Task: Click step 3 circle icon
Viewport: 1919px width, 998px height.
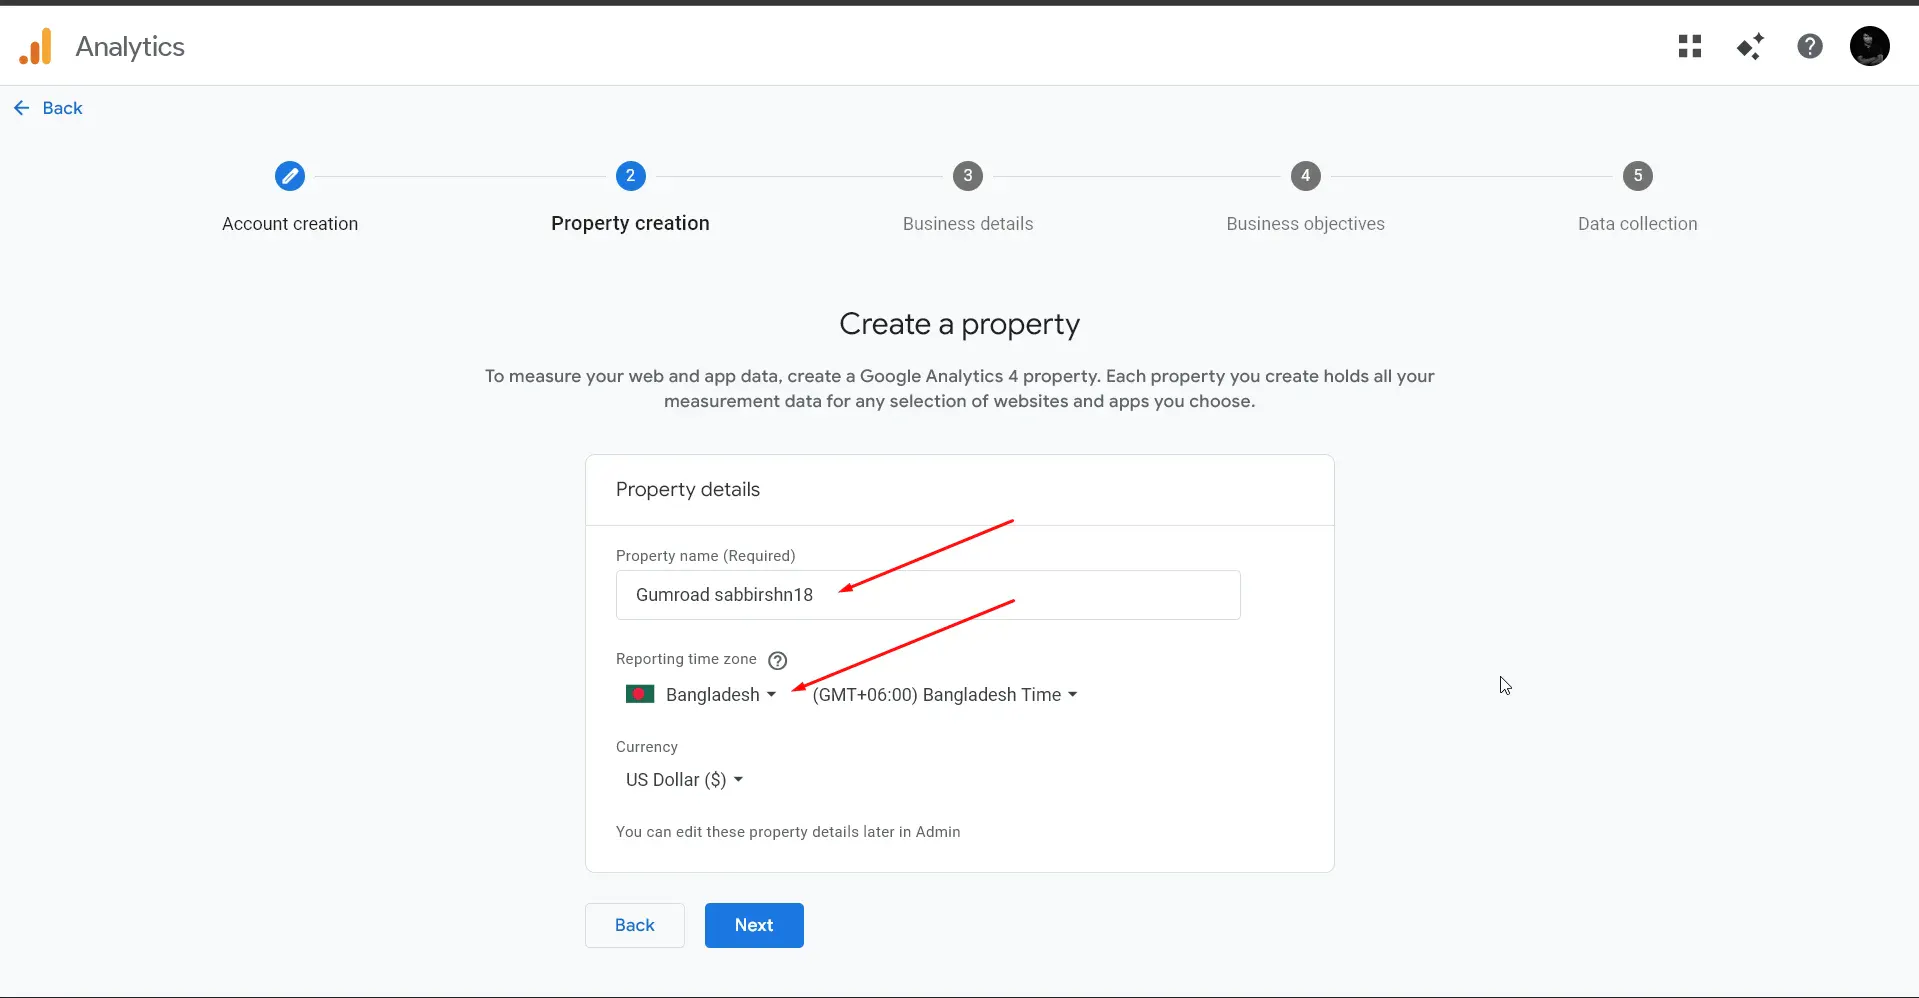Action: click(968, 176)
